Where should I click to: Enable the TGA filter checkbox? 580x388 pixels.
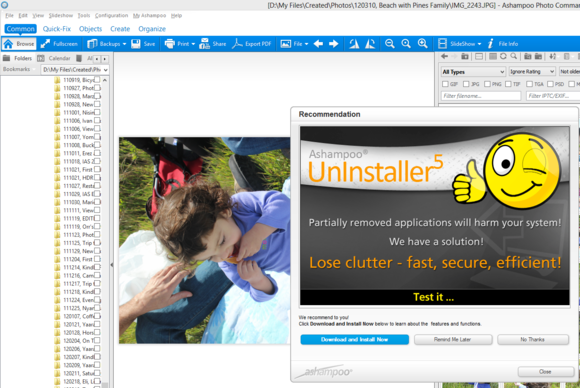click(x=529, y=84)
